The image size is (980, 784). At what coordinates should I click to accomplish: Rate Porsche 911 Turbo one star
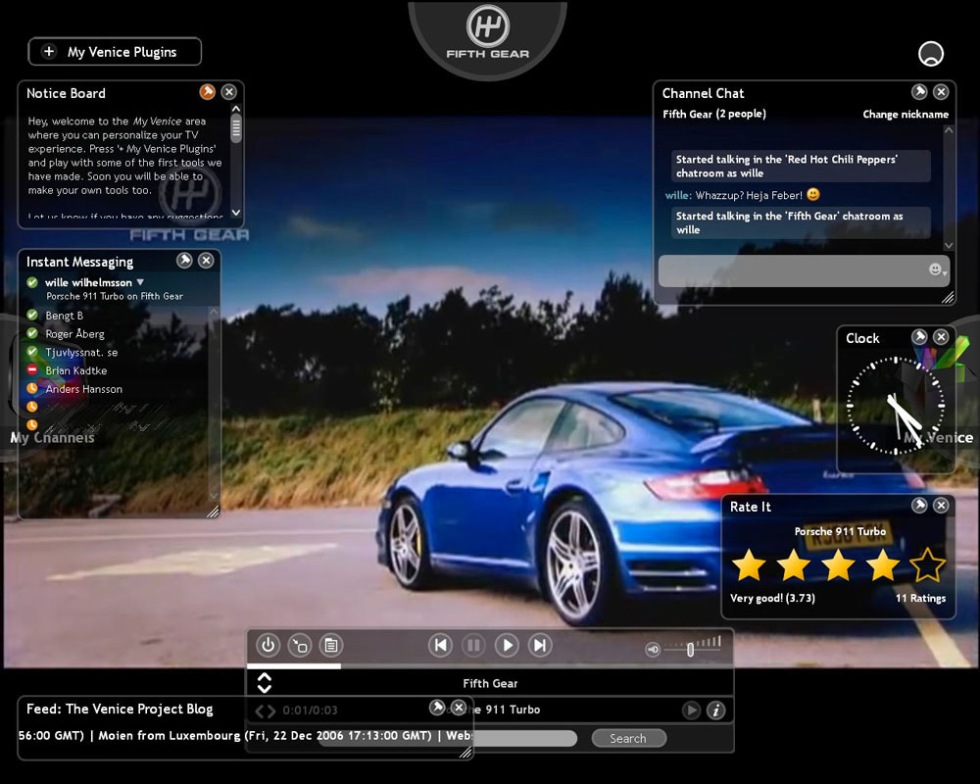(x=749, y=565)
